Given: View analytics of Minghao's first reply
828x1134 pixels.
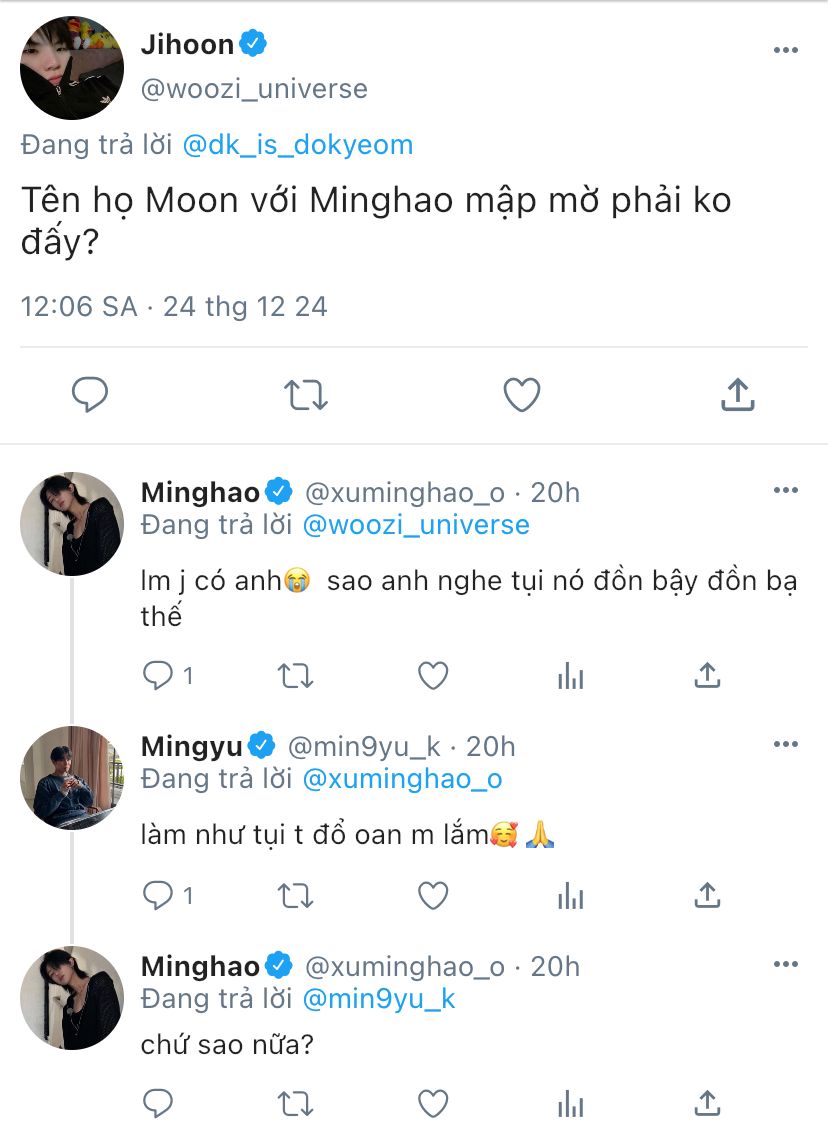Looking at the screenshot, I should [570, 677].
